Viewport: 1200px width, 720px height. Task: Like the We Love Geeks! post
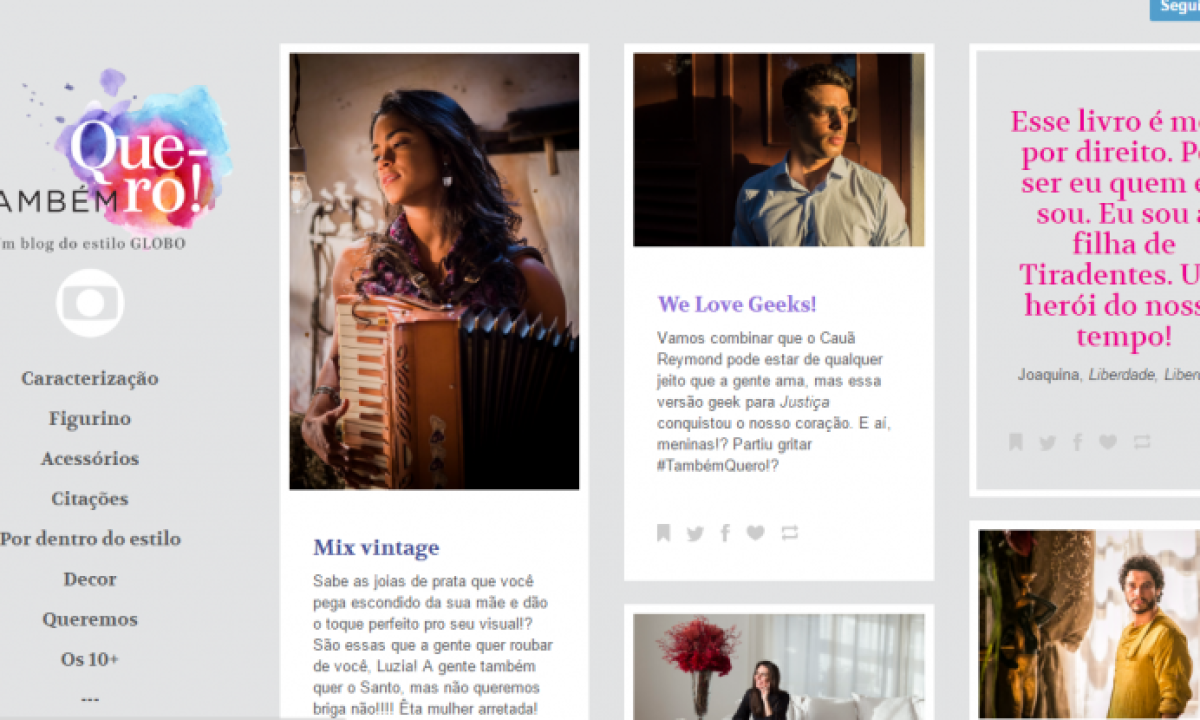[x=755, y=533]
